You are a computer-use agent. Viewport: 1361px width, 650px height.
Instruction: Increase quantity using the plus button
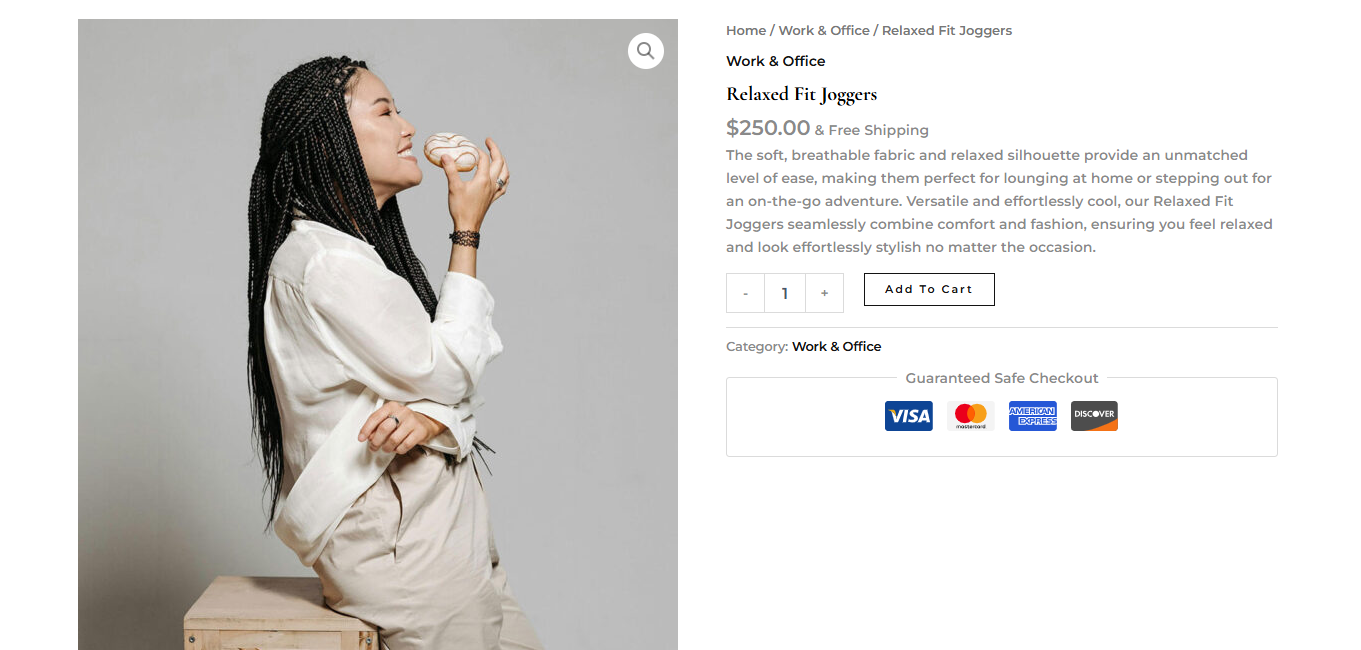[824, 292]
